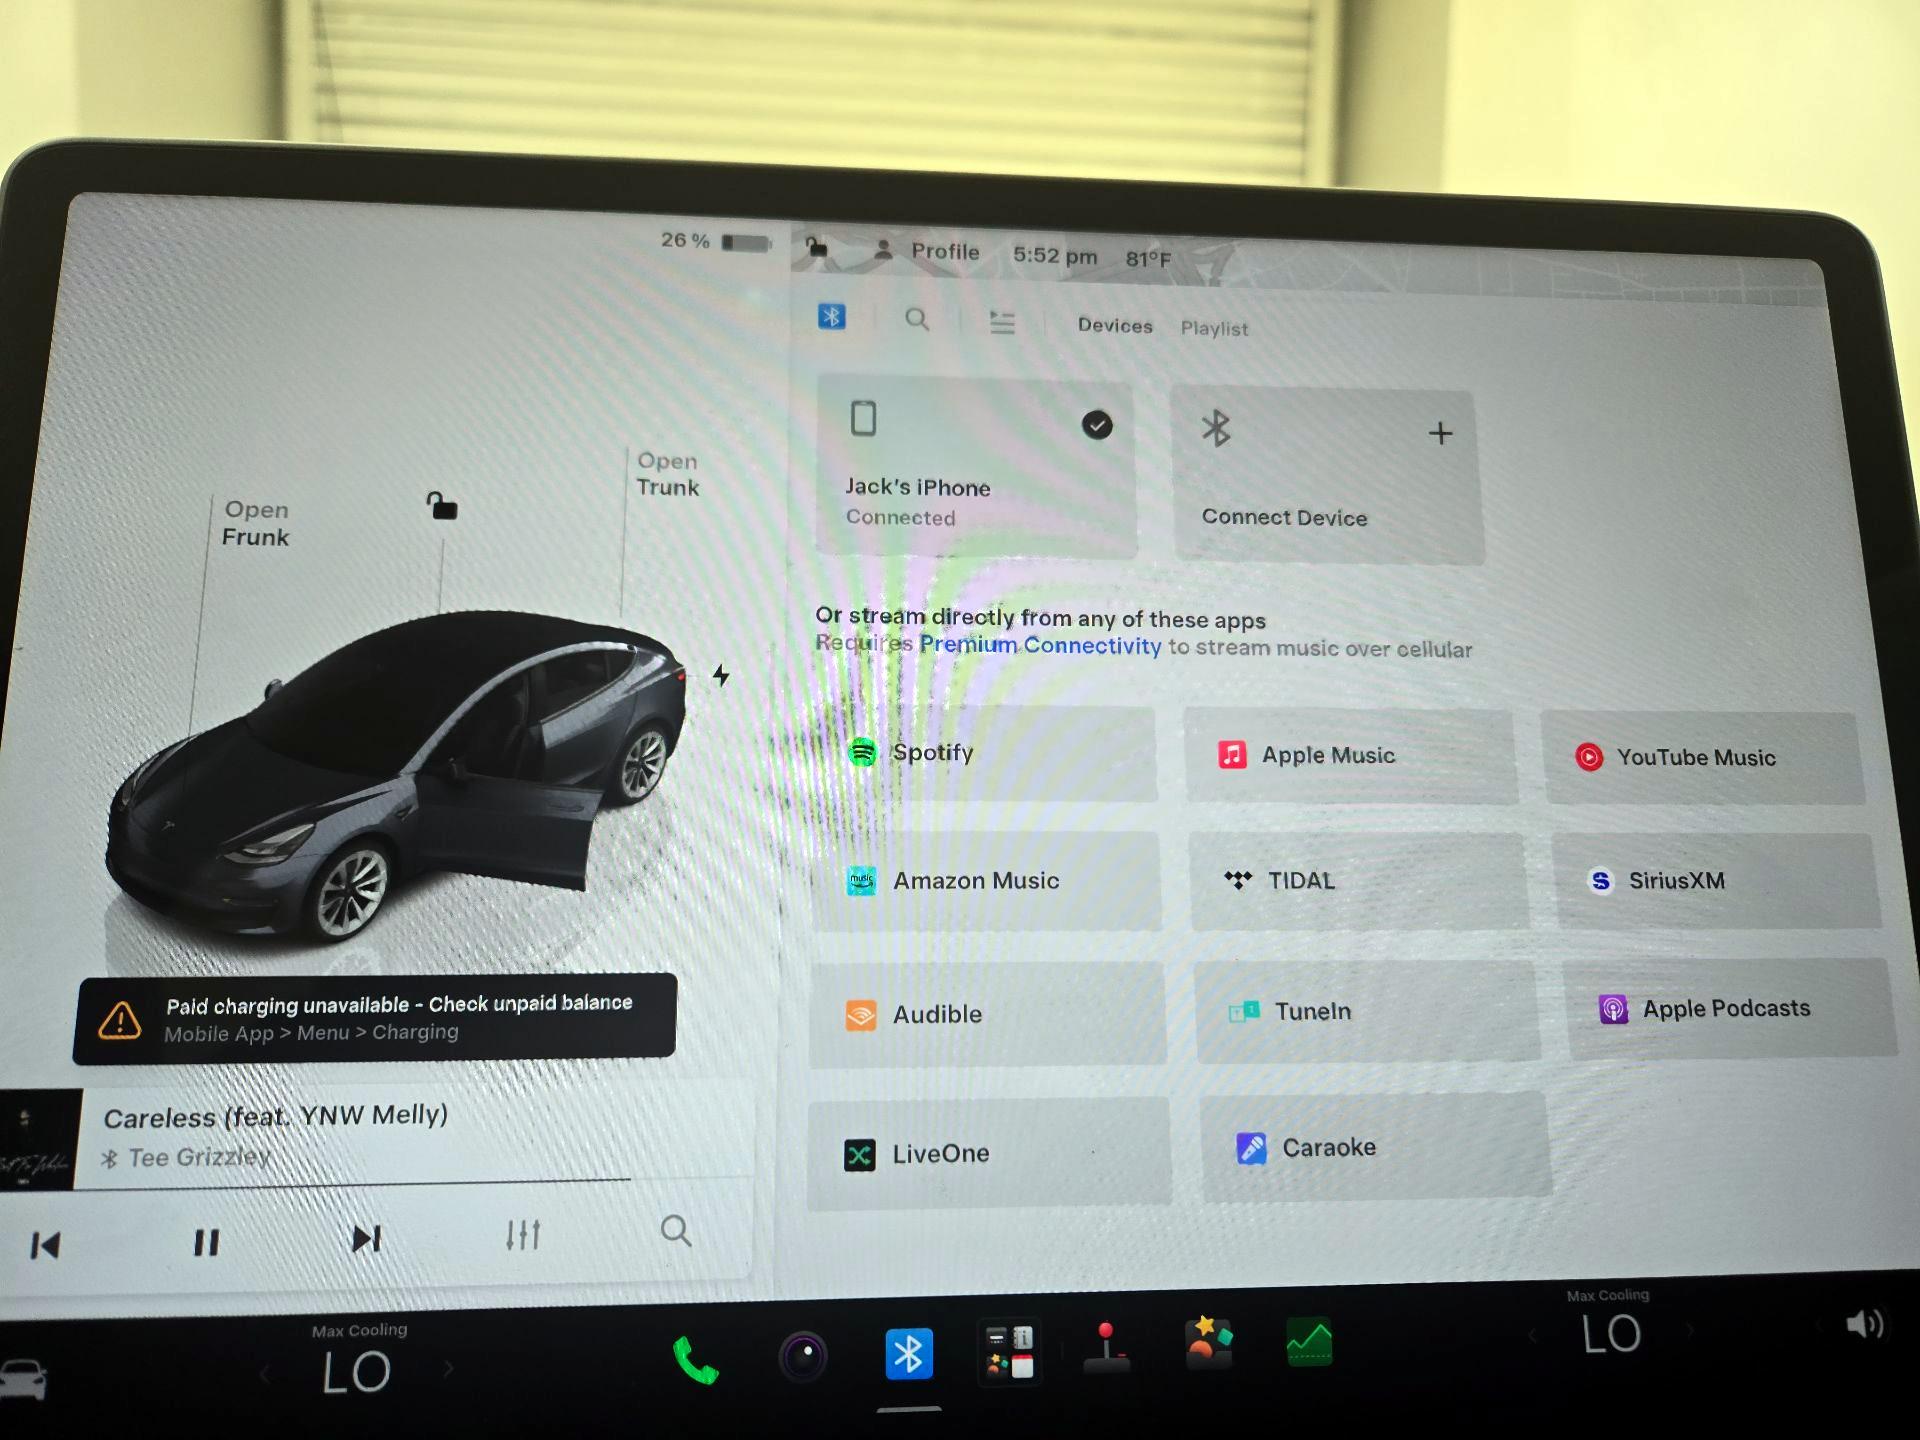Tap the Bluetooth app in bottom dock
Image resolution: width=1920 pixels, height=1440 pixels.
tap(909, 1354)
